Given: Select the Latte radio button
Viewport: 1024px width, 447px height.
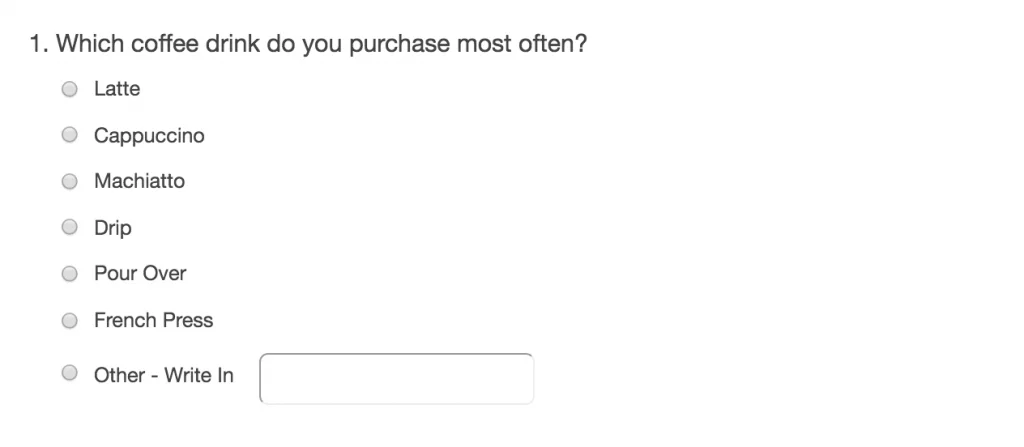Looking at the screenshot, I should tap(70, 89).
